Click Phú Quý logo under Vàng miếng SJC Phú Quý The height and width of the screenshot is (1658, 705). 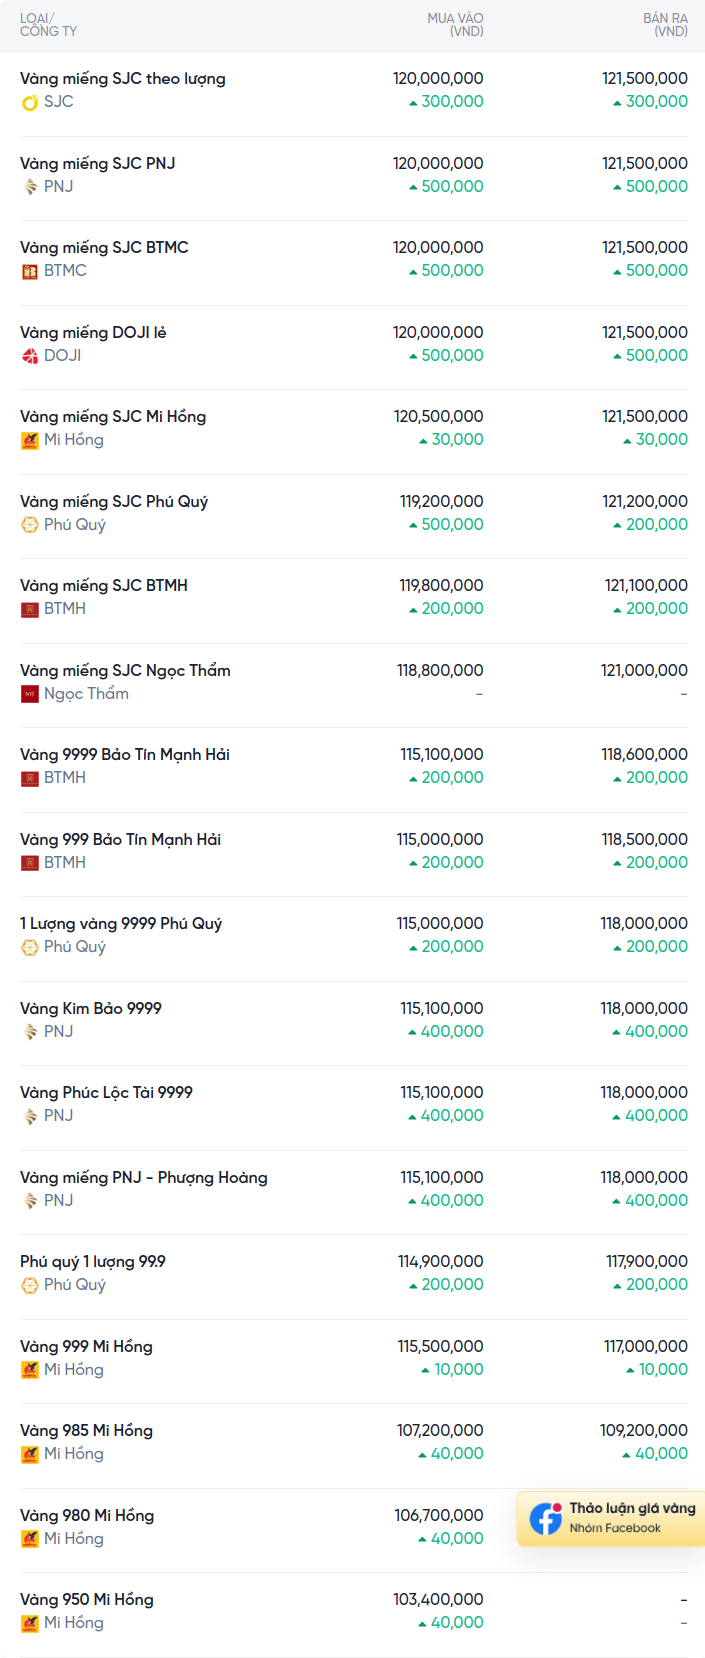30,525
